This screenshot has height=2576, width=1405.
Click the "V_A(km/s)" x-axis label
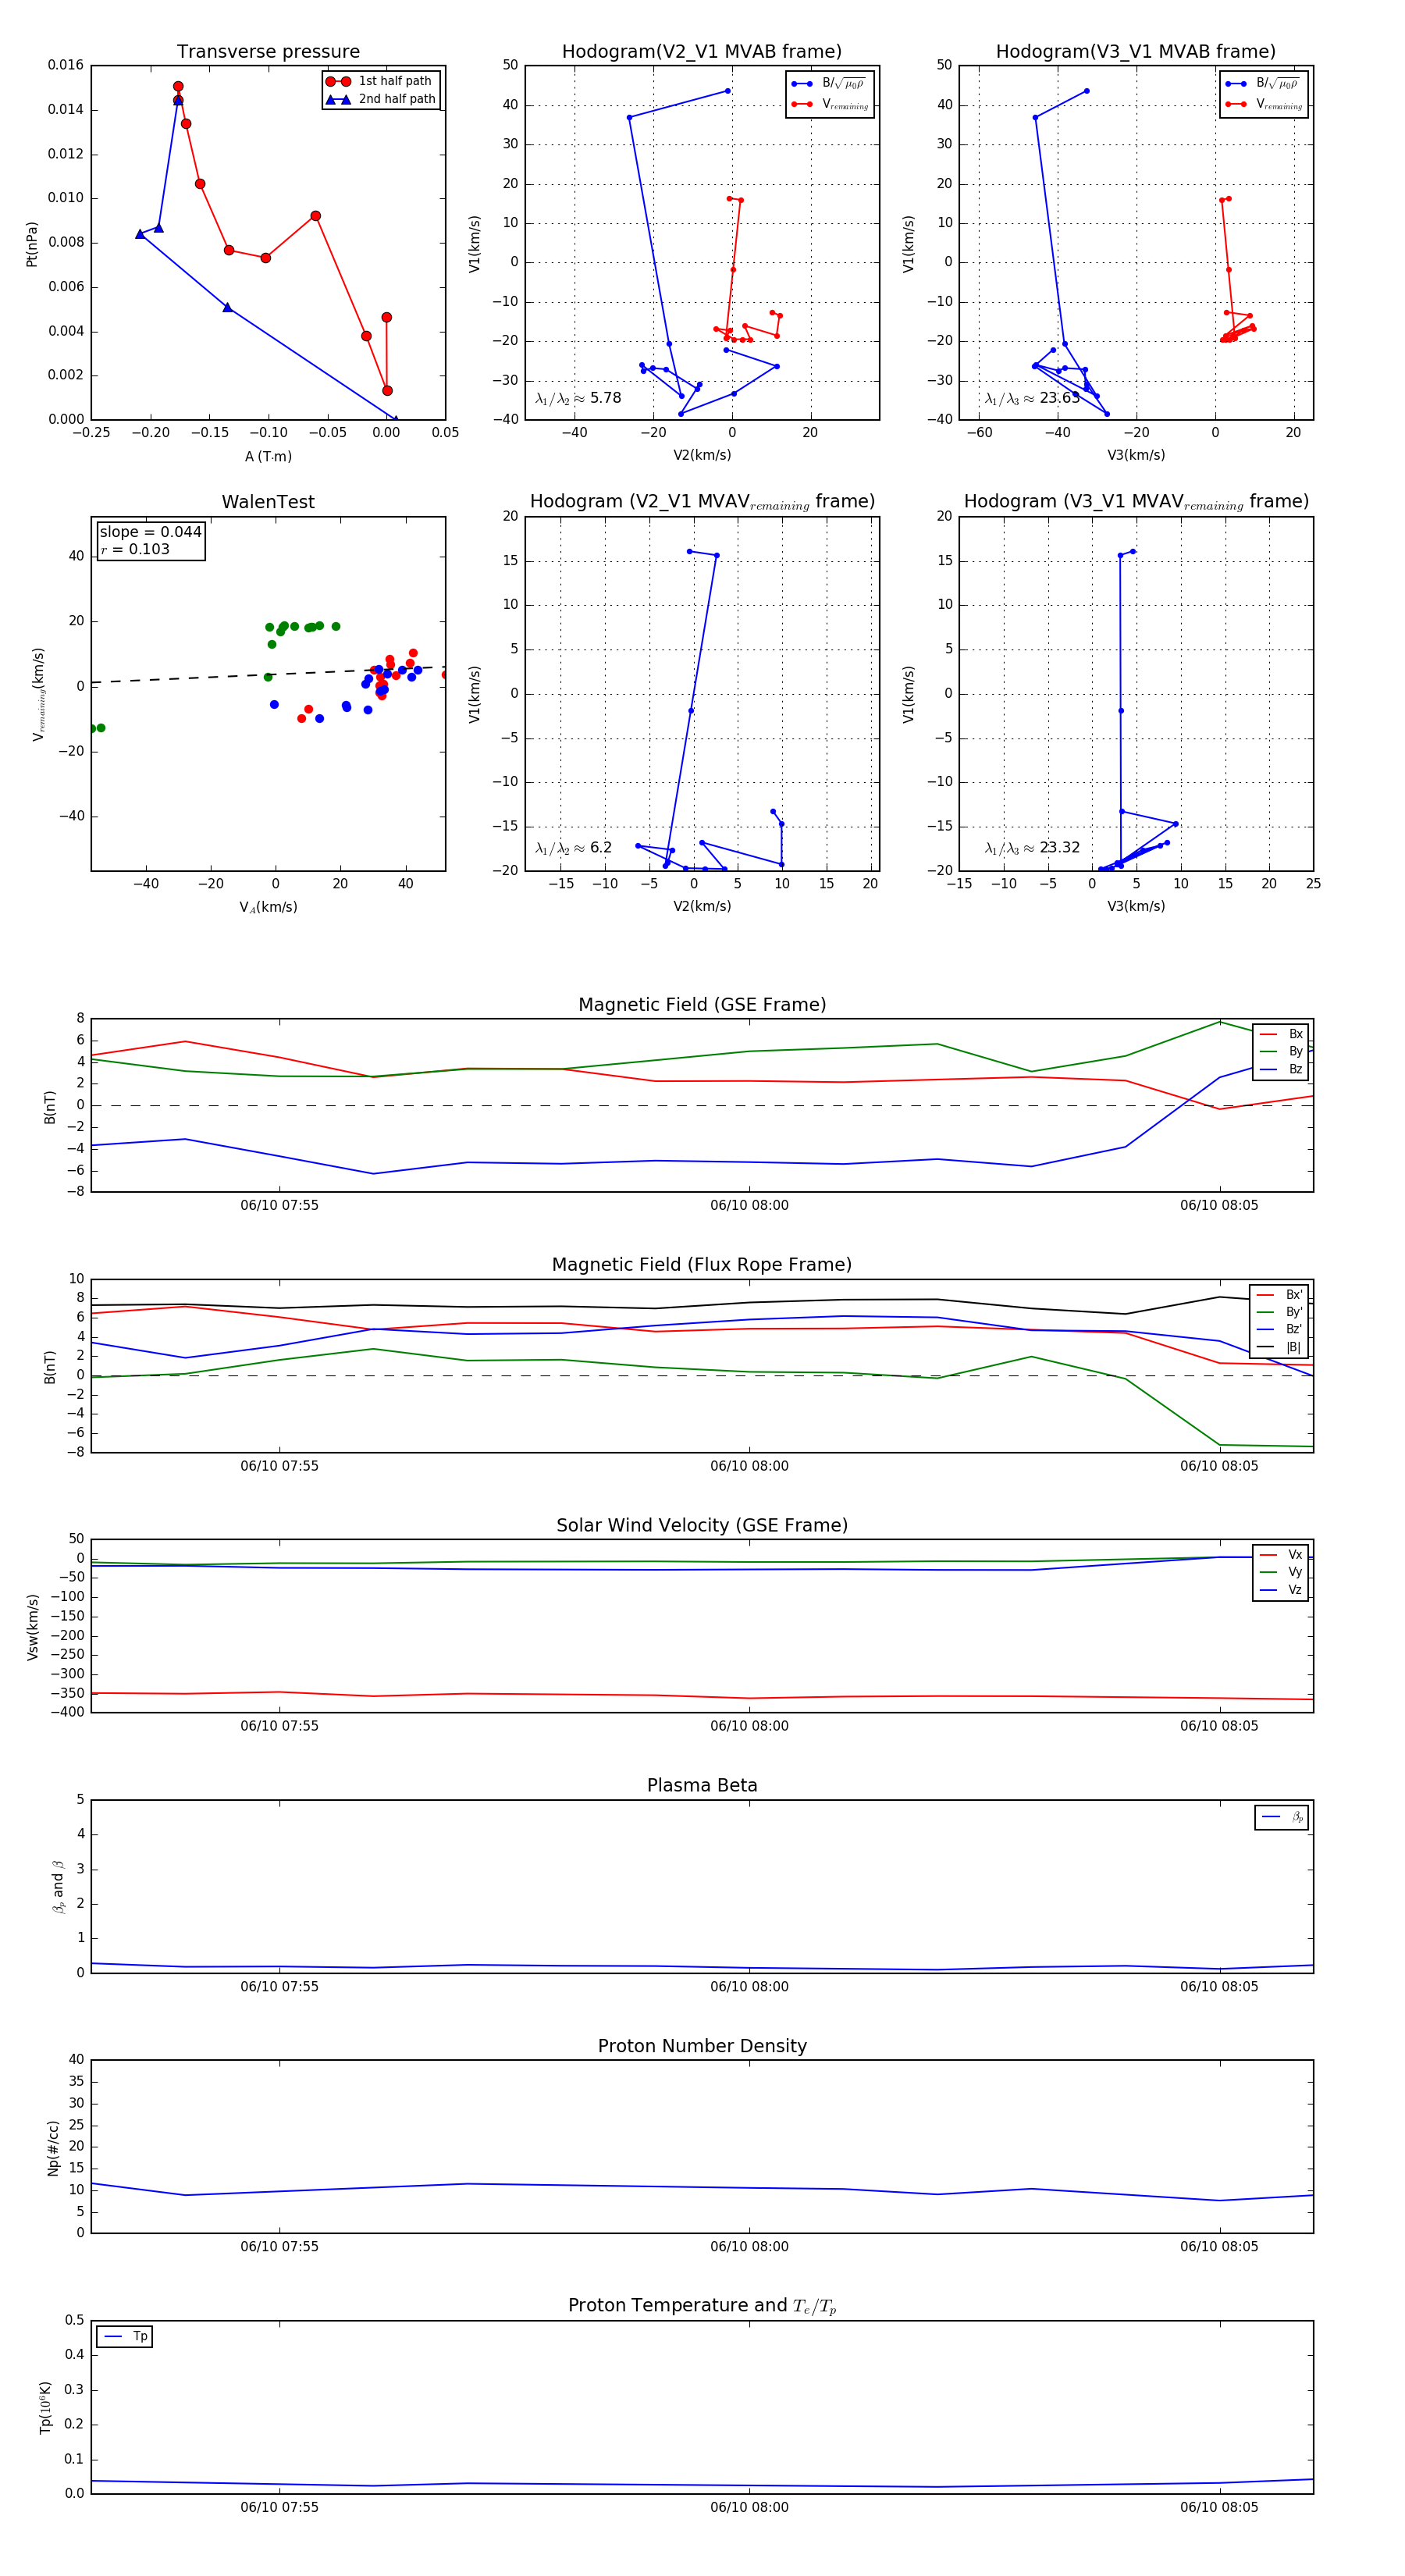(x=268, y=907)
